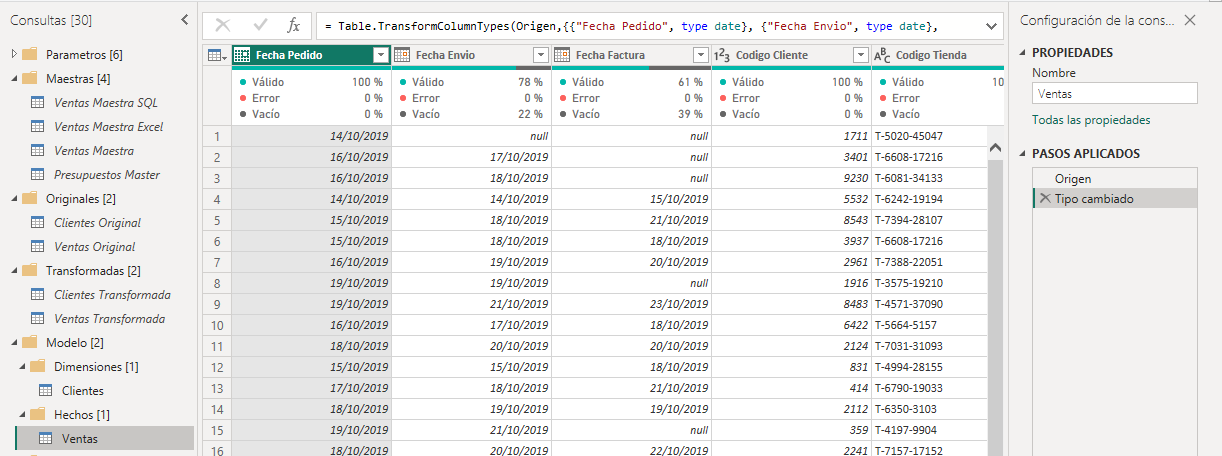Collapse the Originales [2] folder
Viewport: 1222px width, 456px height.
pos(14,198)
